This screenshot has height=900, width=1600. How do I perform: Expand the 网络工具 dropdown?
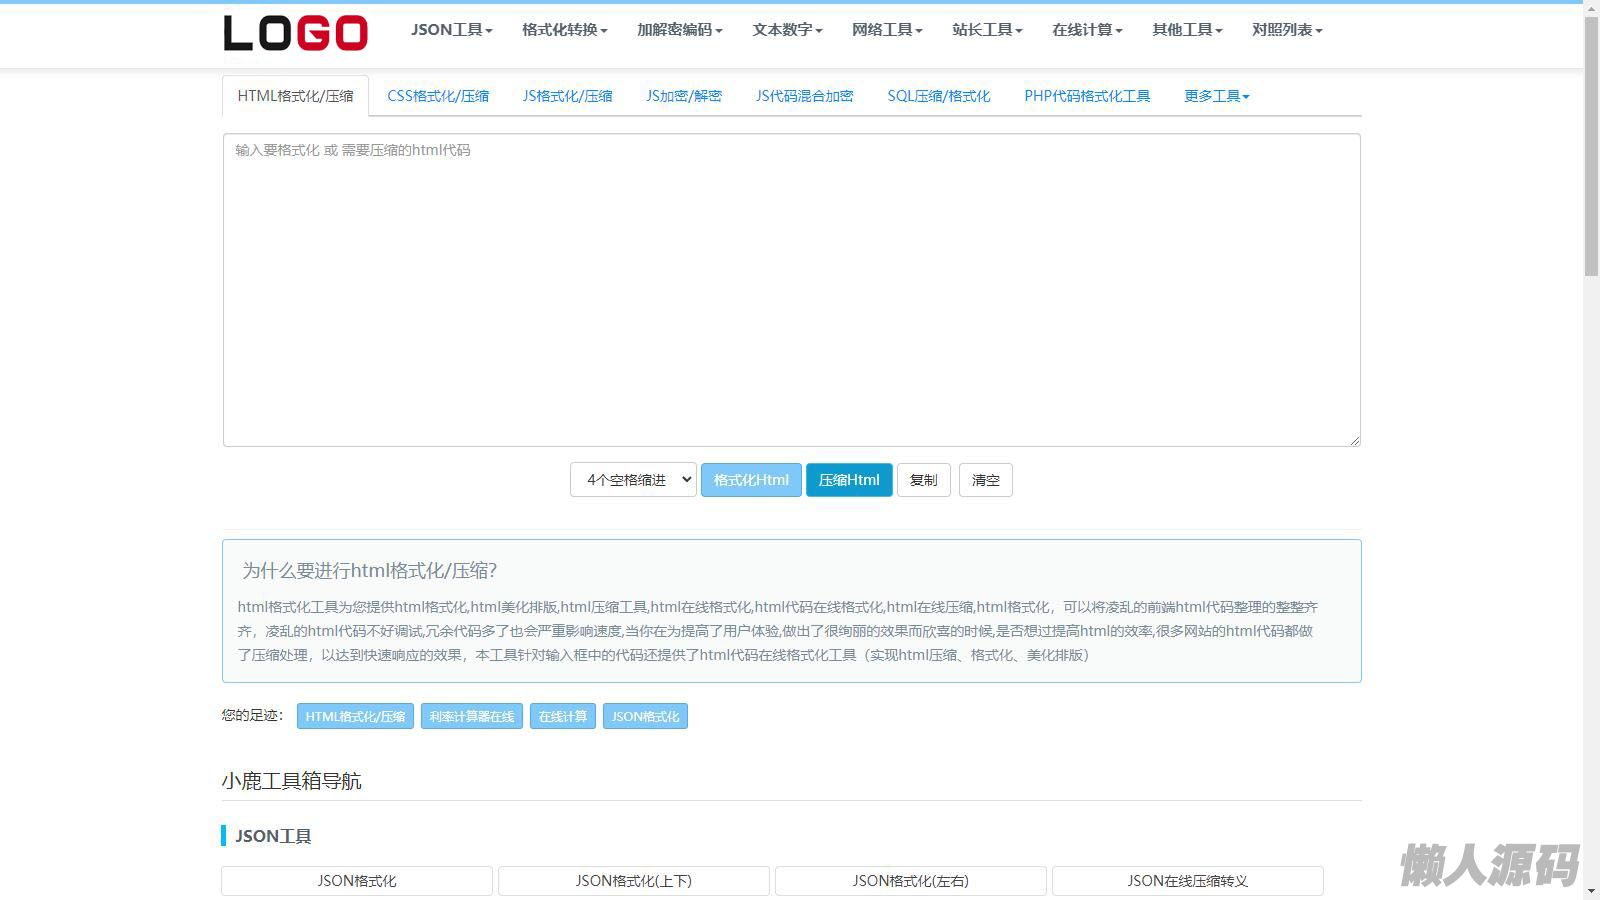pyautogui.click(x=887, y=30)
